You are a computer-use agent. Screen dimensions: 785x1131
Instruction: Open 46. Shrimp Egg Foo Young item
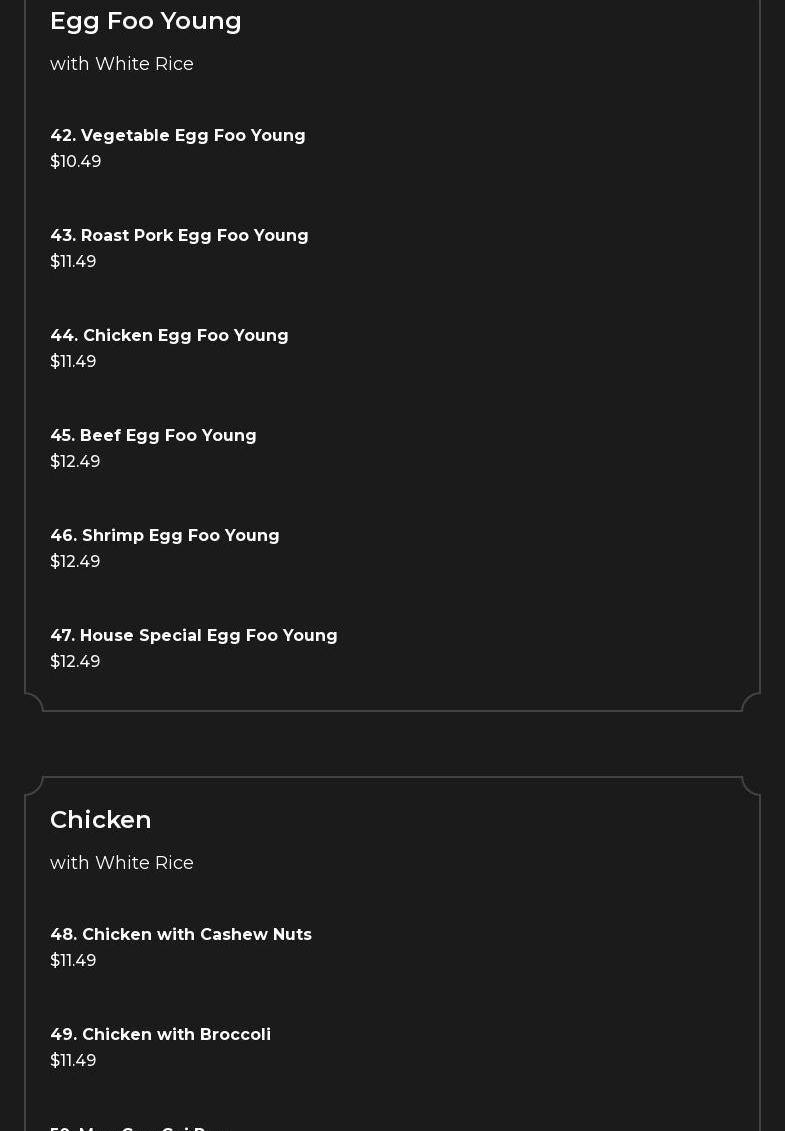point(165,536)
